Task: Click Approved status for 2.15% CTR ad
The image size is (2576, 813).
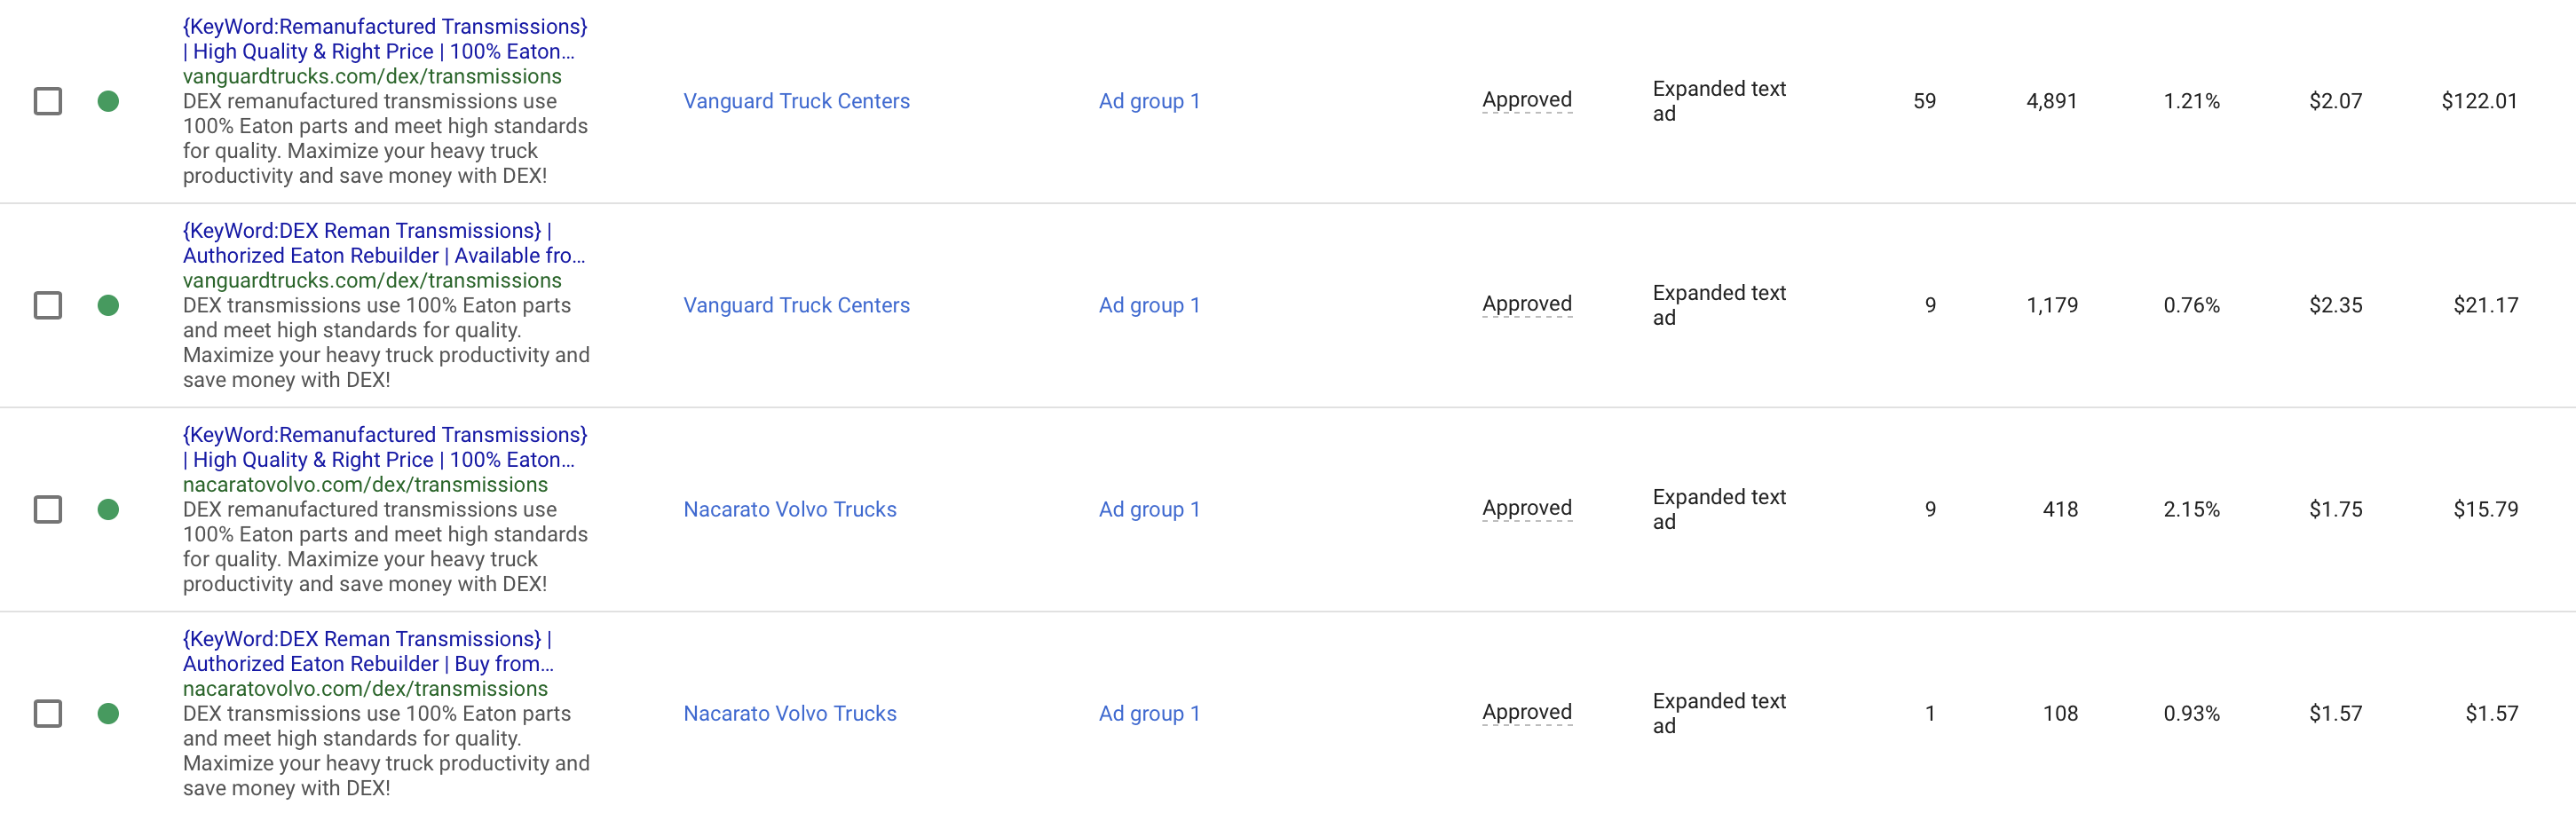Action: [x=1527, y=508]
